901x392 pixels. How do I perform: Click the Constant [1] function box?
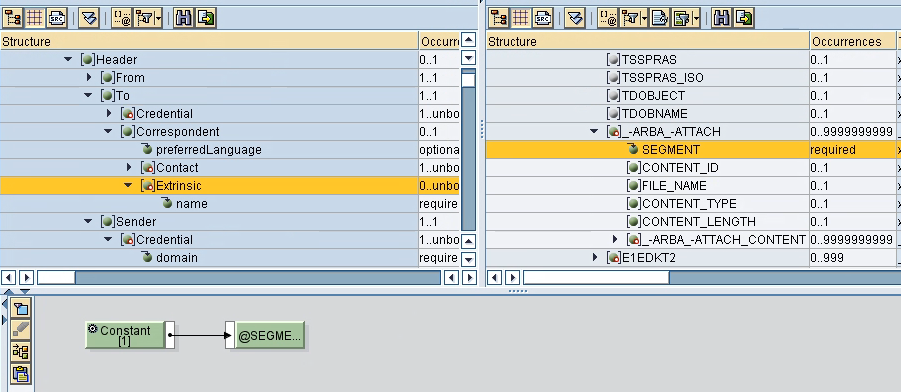125,335
